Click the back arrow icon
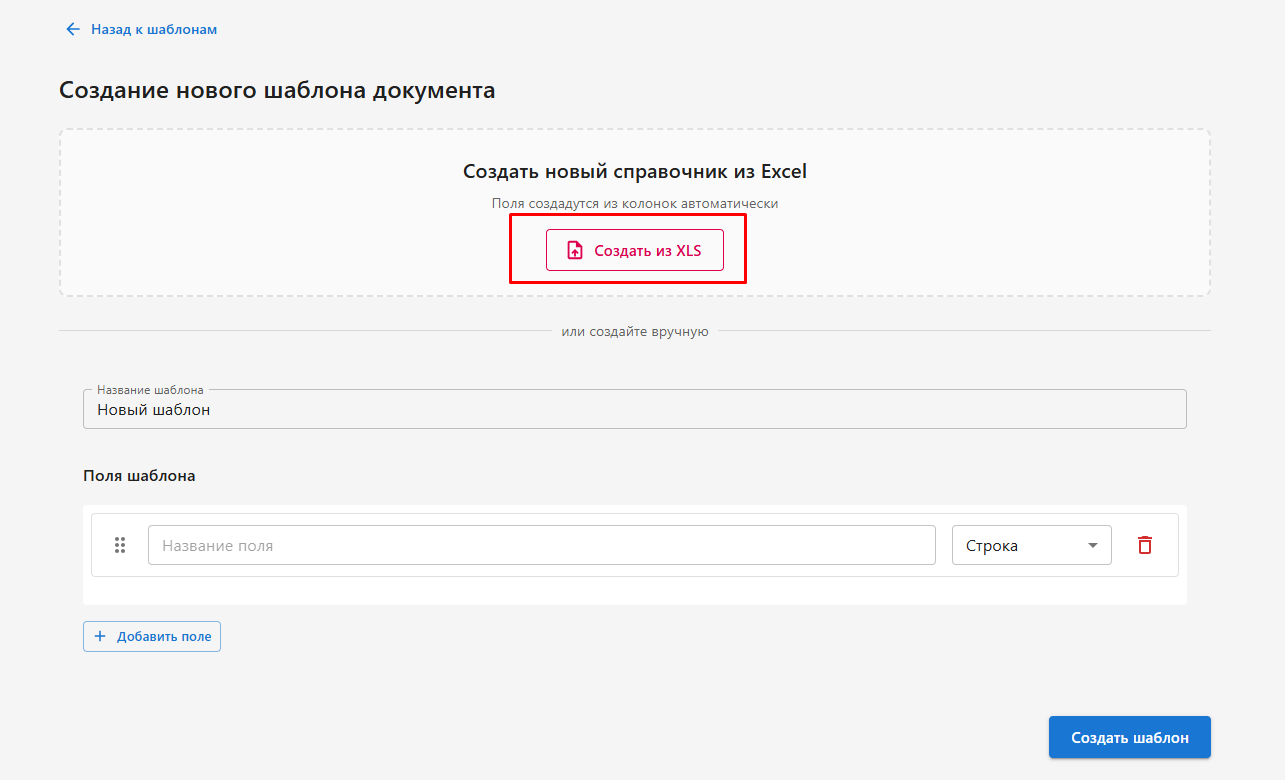Image resolution: width=1285 pixels, height=780 pixels. click(72, 30)
